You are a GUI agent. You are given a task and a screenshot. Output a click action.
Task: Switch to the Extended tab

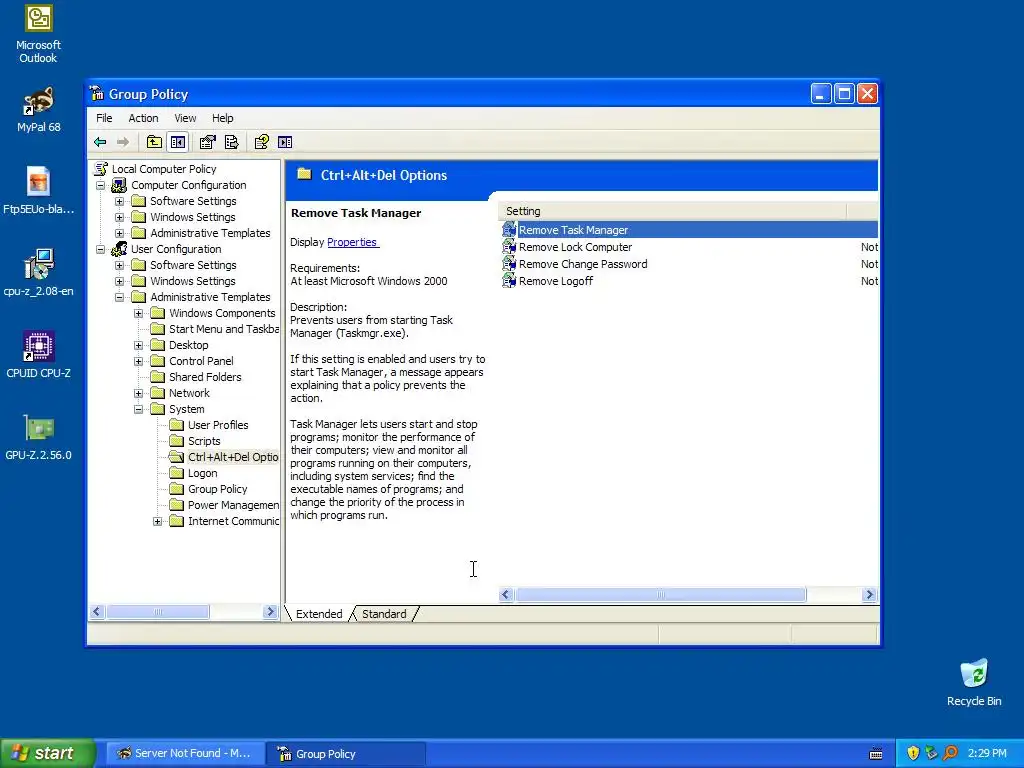[319, 614]
